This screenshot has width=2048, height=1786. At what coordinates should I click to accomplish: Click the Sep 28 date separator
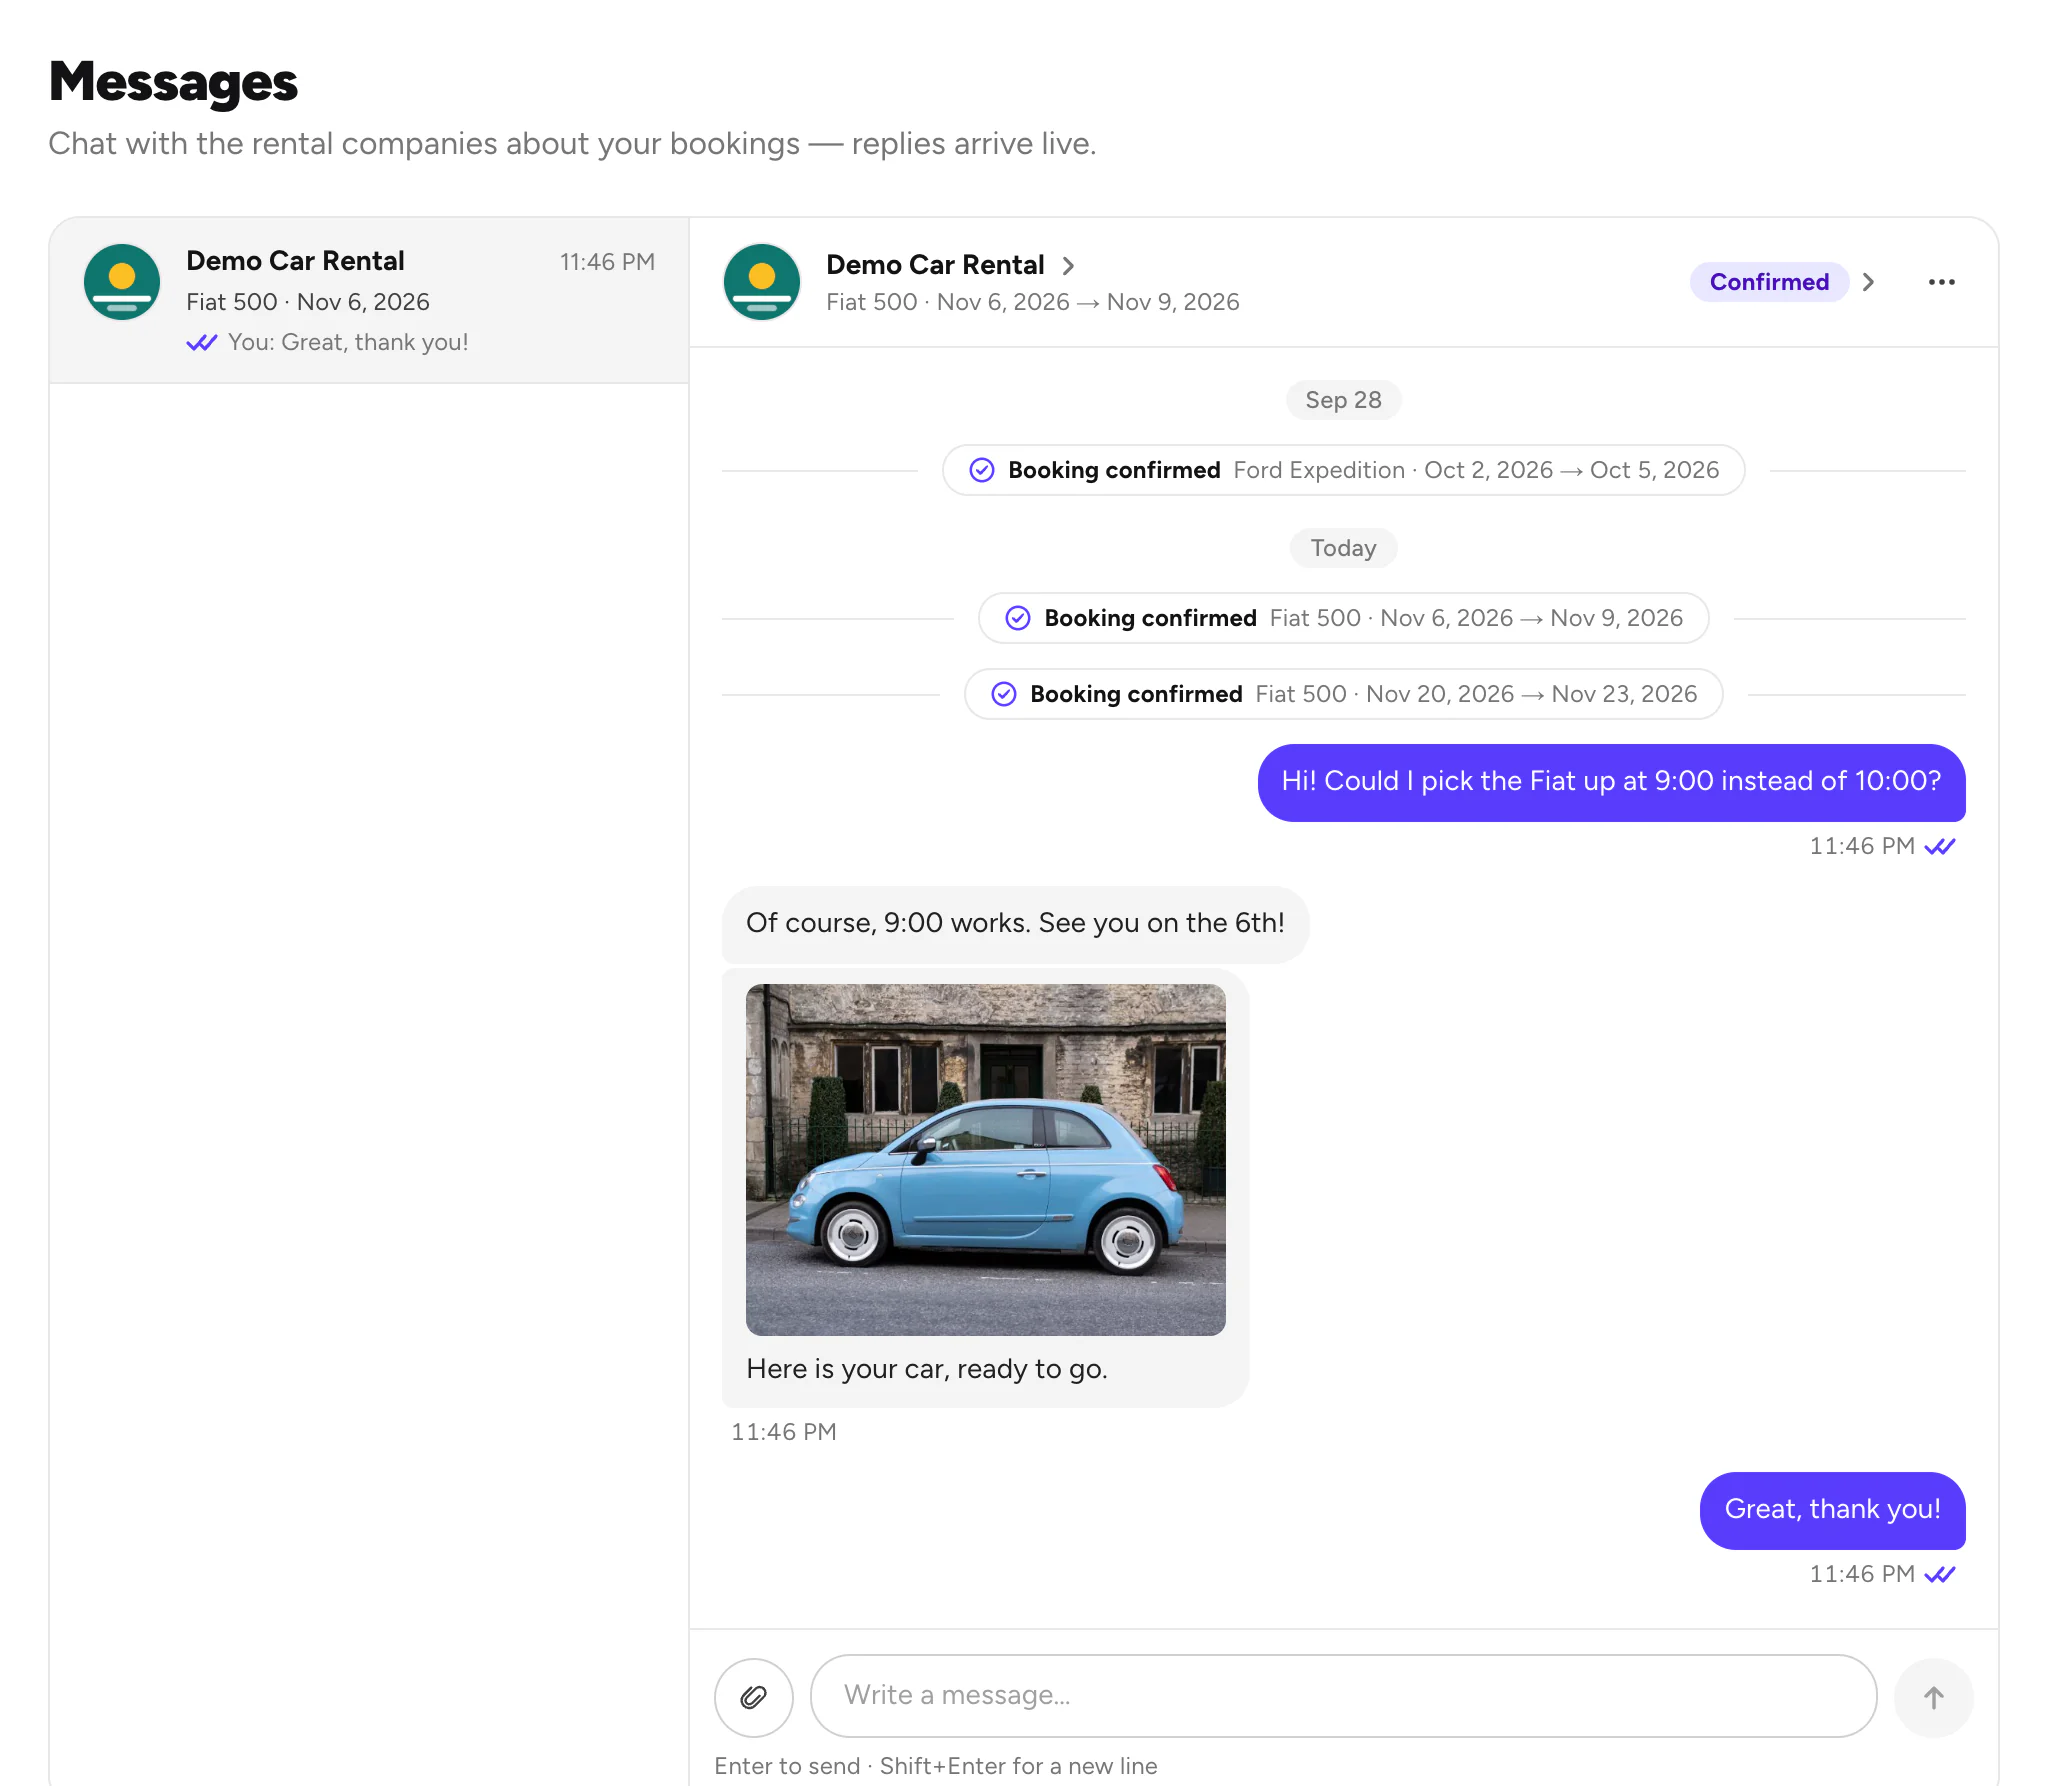1343,400
